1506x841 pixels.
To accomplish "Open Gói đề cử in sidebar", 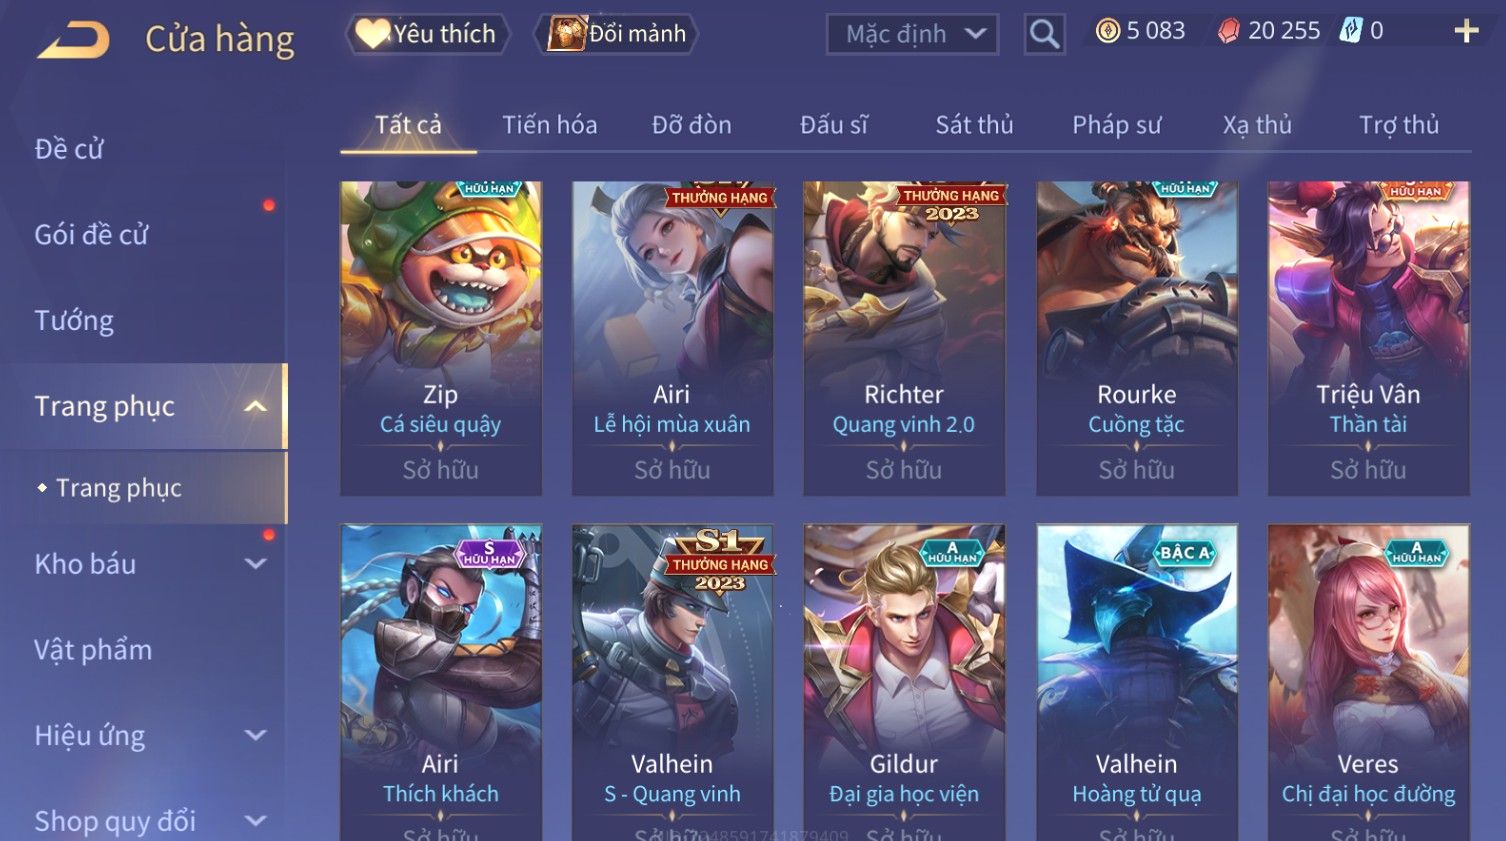I will coord(91,235).
